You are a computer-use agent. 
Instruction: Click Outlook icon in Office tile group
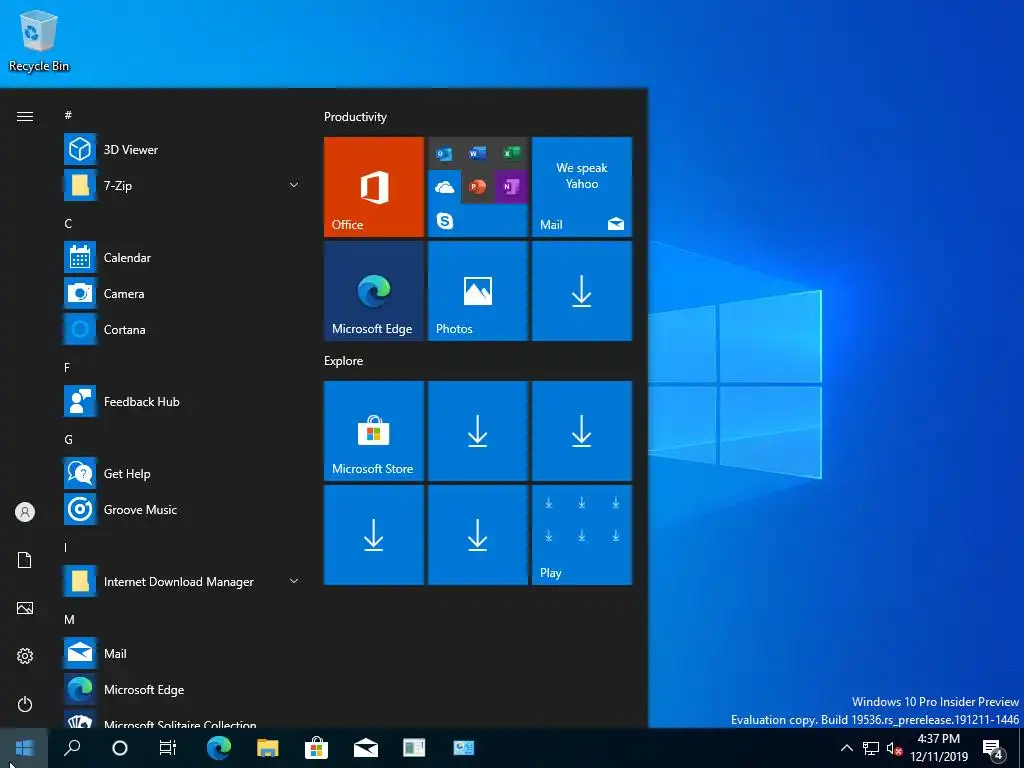(x=445, y=153)
